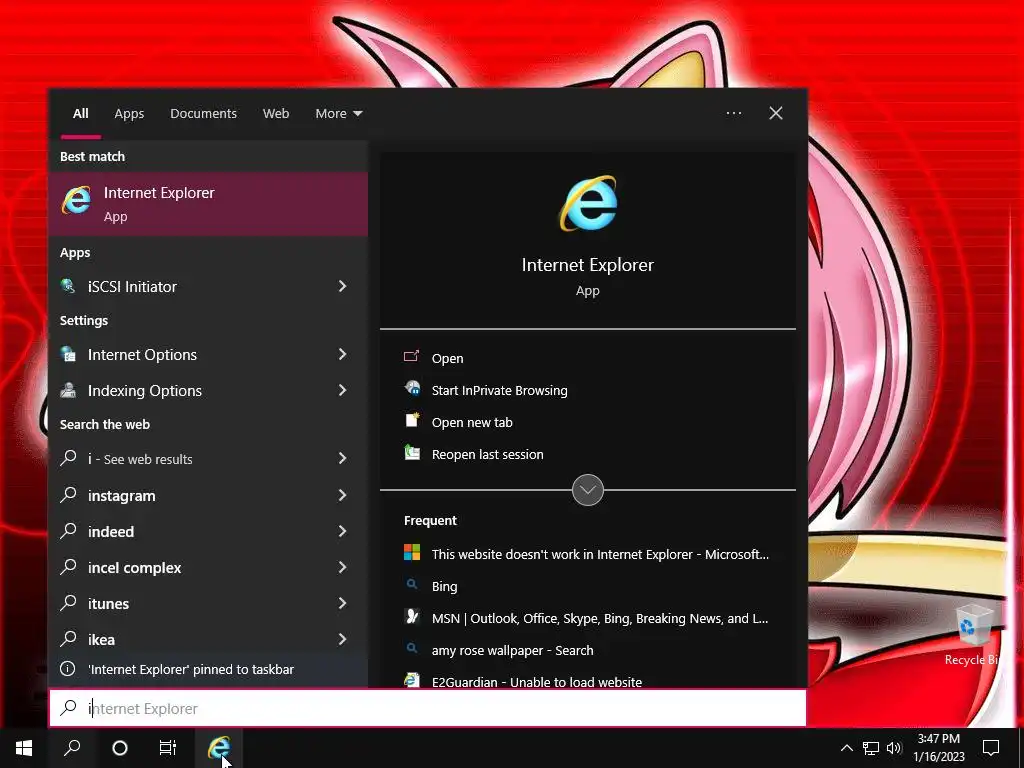
Task: Click the Internet Options settings icon
Action: click(x=68, y=354)
